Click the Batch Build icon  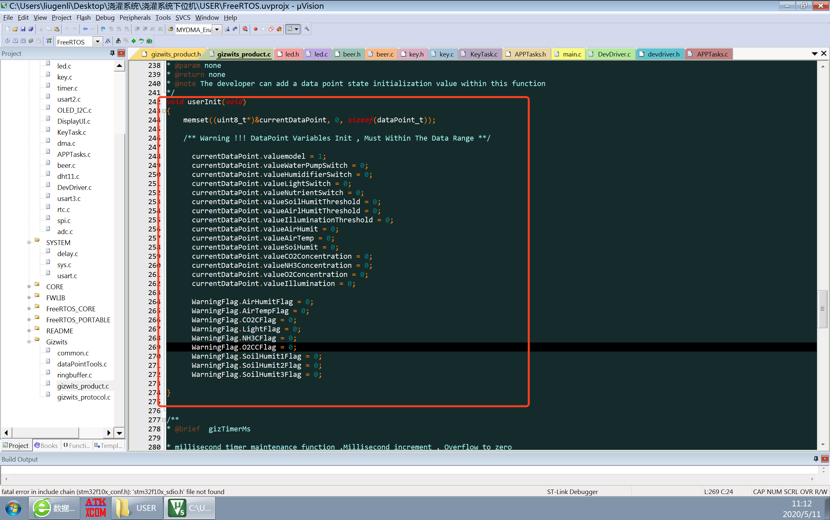click(31, 41)
